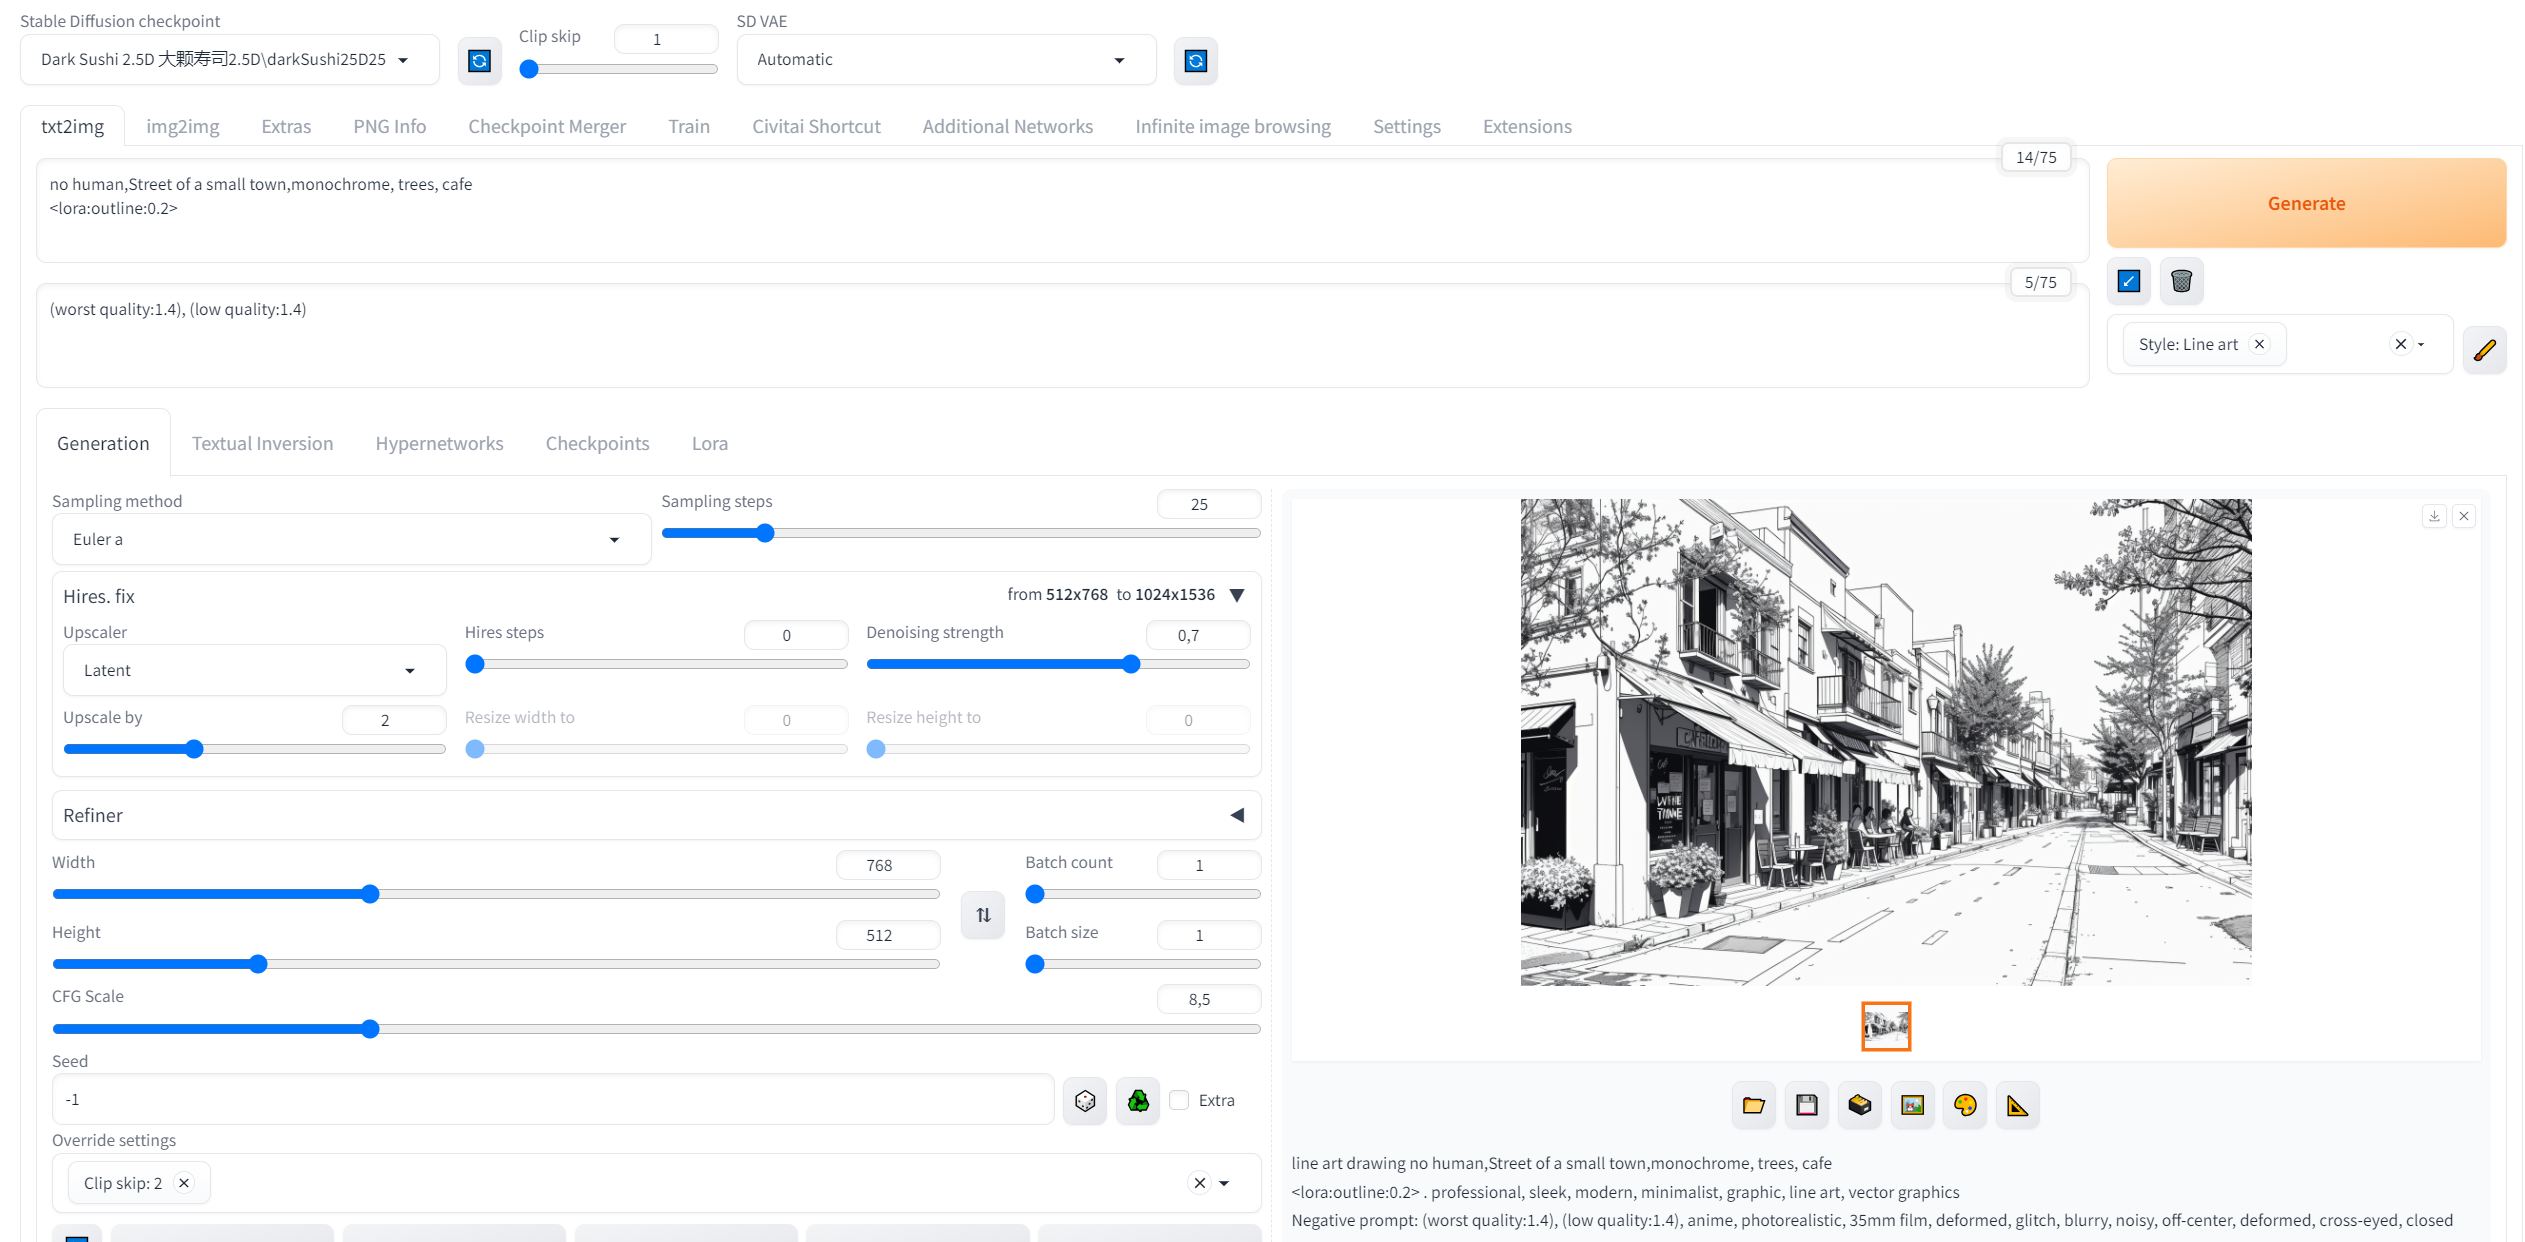Image resolution: width=2525 pixels, height=1242 pixels.
Task: Adjust the CFG Scale slider handle
Action: click(x=370, y=1029)
